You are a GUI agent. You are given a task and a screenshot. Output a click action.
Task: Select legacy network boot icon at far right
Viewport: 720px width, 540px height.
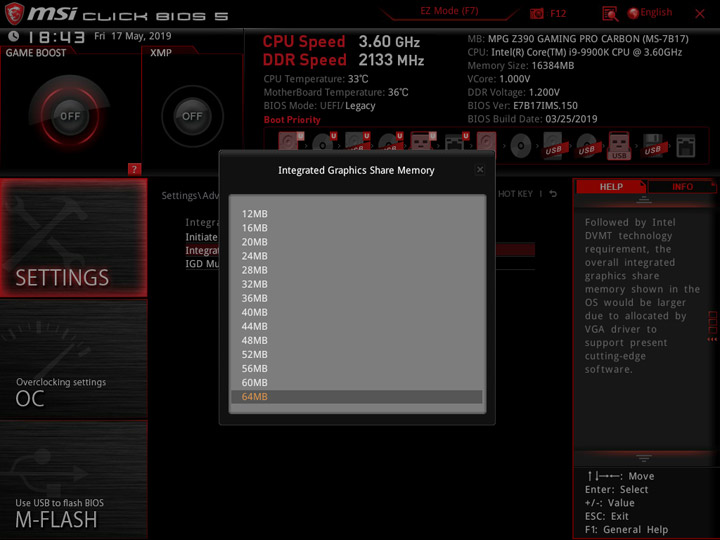[686, 146]
